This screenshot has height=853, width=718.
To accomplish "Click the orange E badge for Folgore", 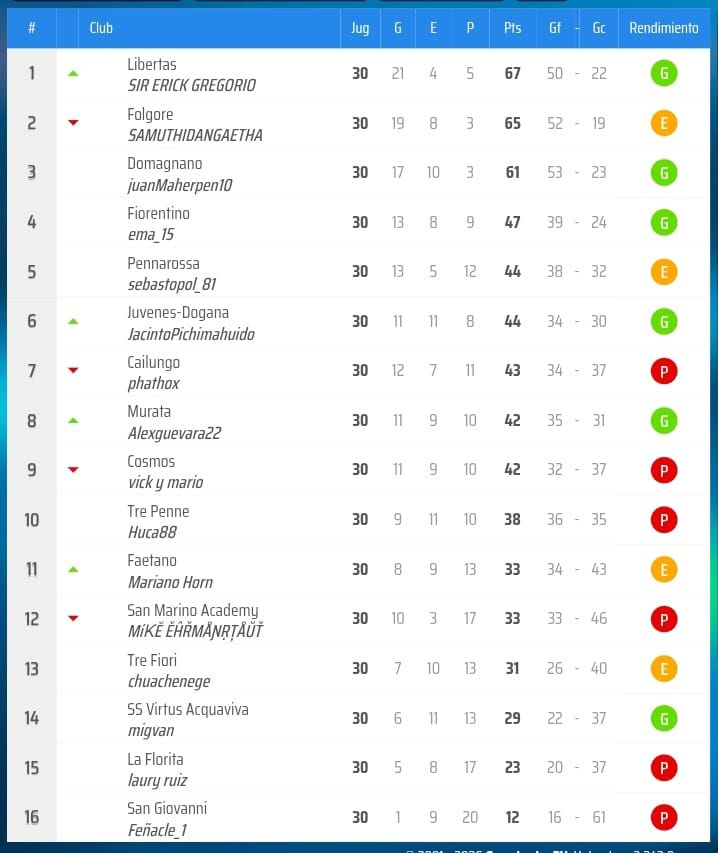I will coord(663,123).
